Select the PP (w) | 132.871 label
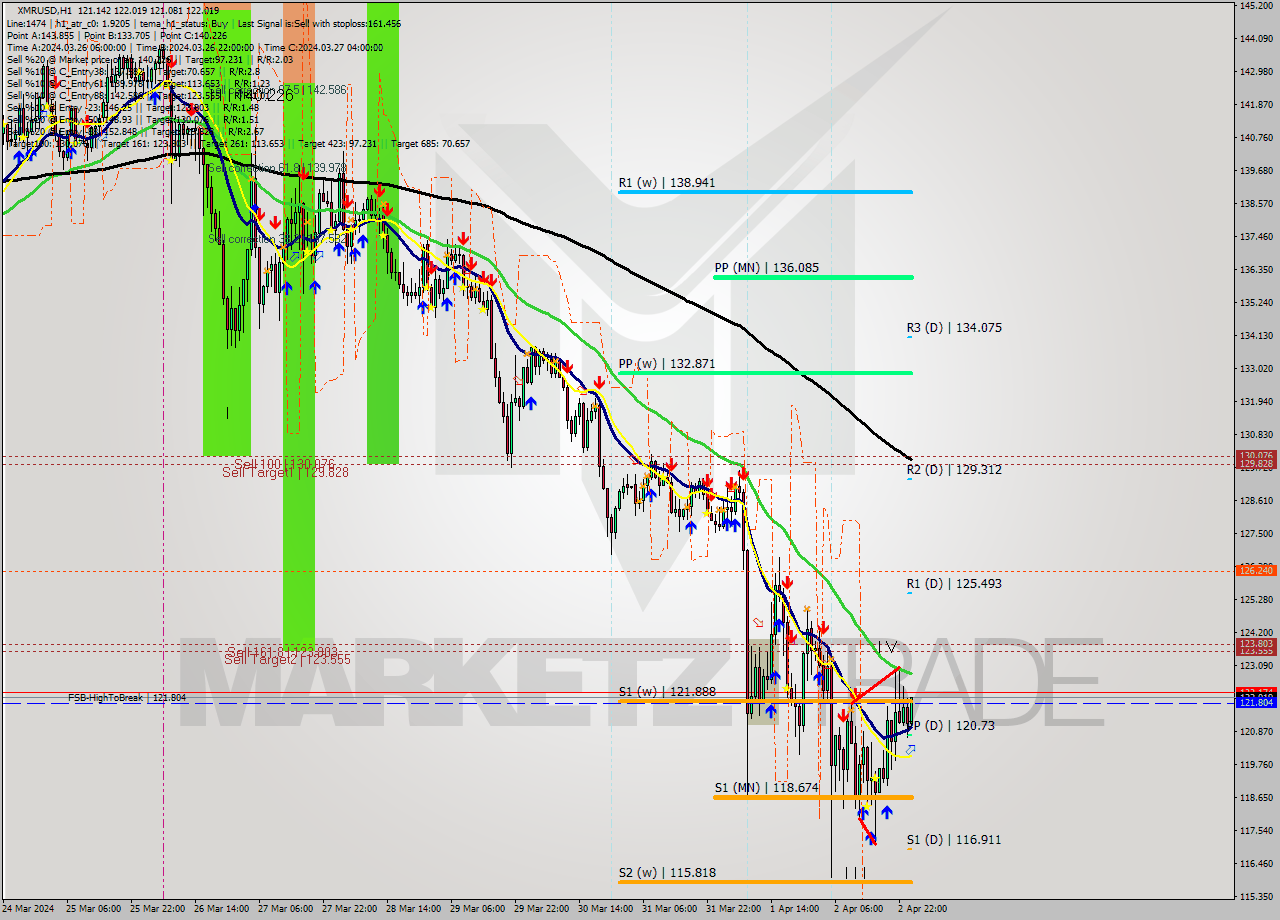This screenshot has width=1280, height=920. click(x=667, y=364)
